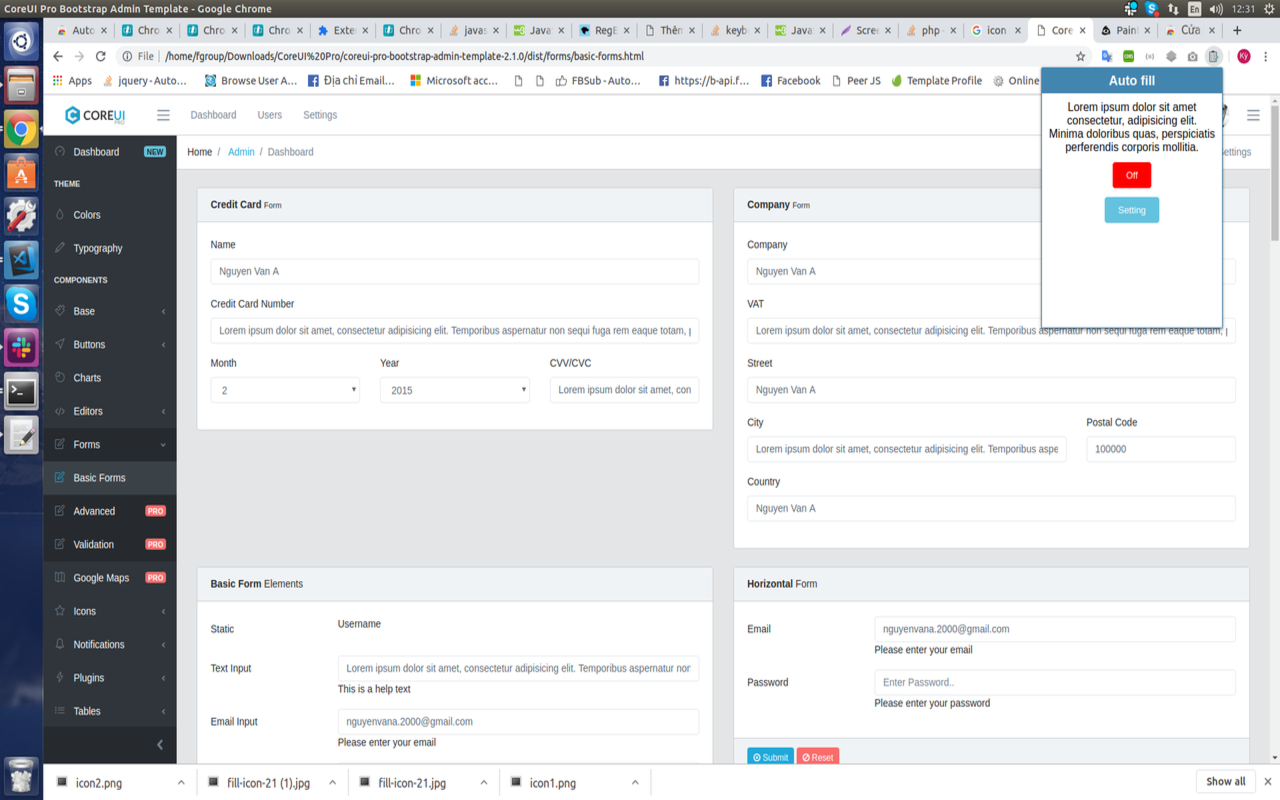Click the Chrome address bar URL
The height and width of the screenshot is (800, 1280).
(x=404, y=56)
